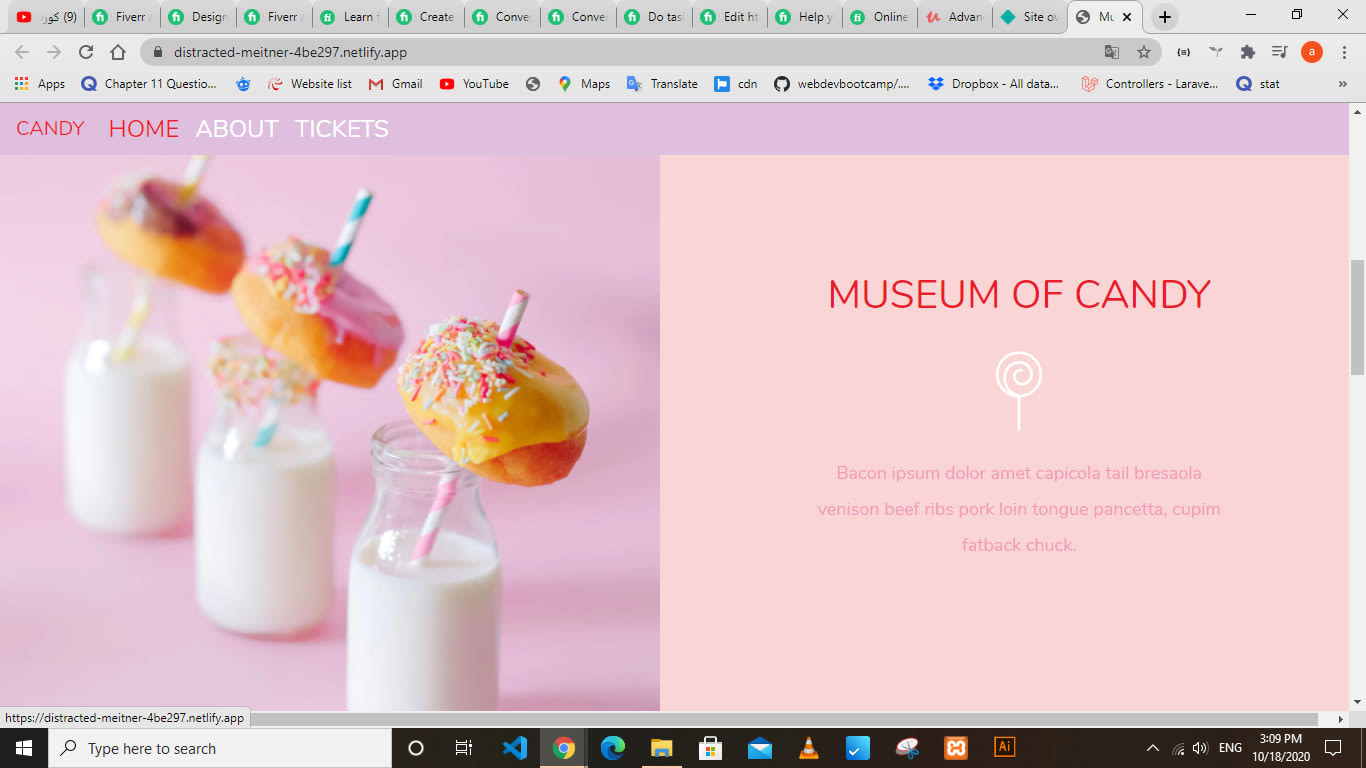This screenshot has height=768, width=1366.
Task: Expand the system tray hidden icons
Action: point(1153,748)
